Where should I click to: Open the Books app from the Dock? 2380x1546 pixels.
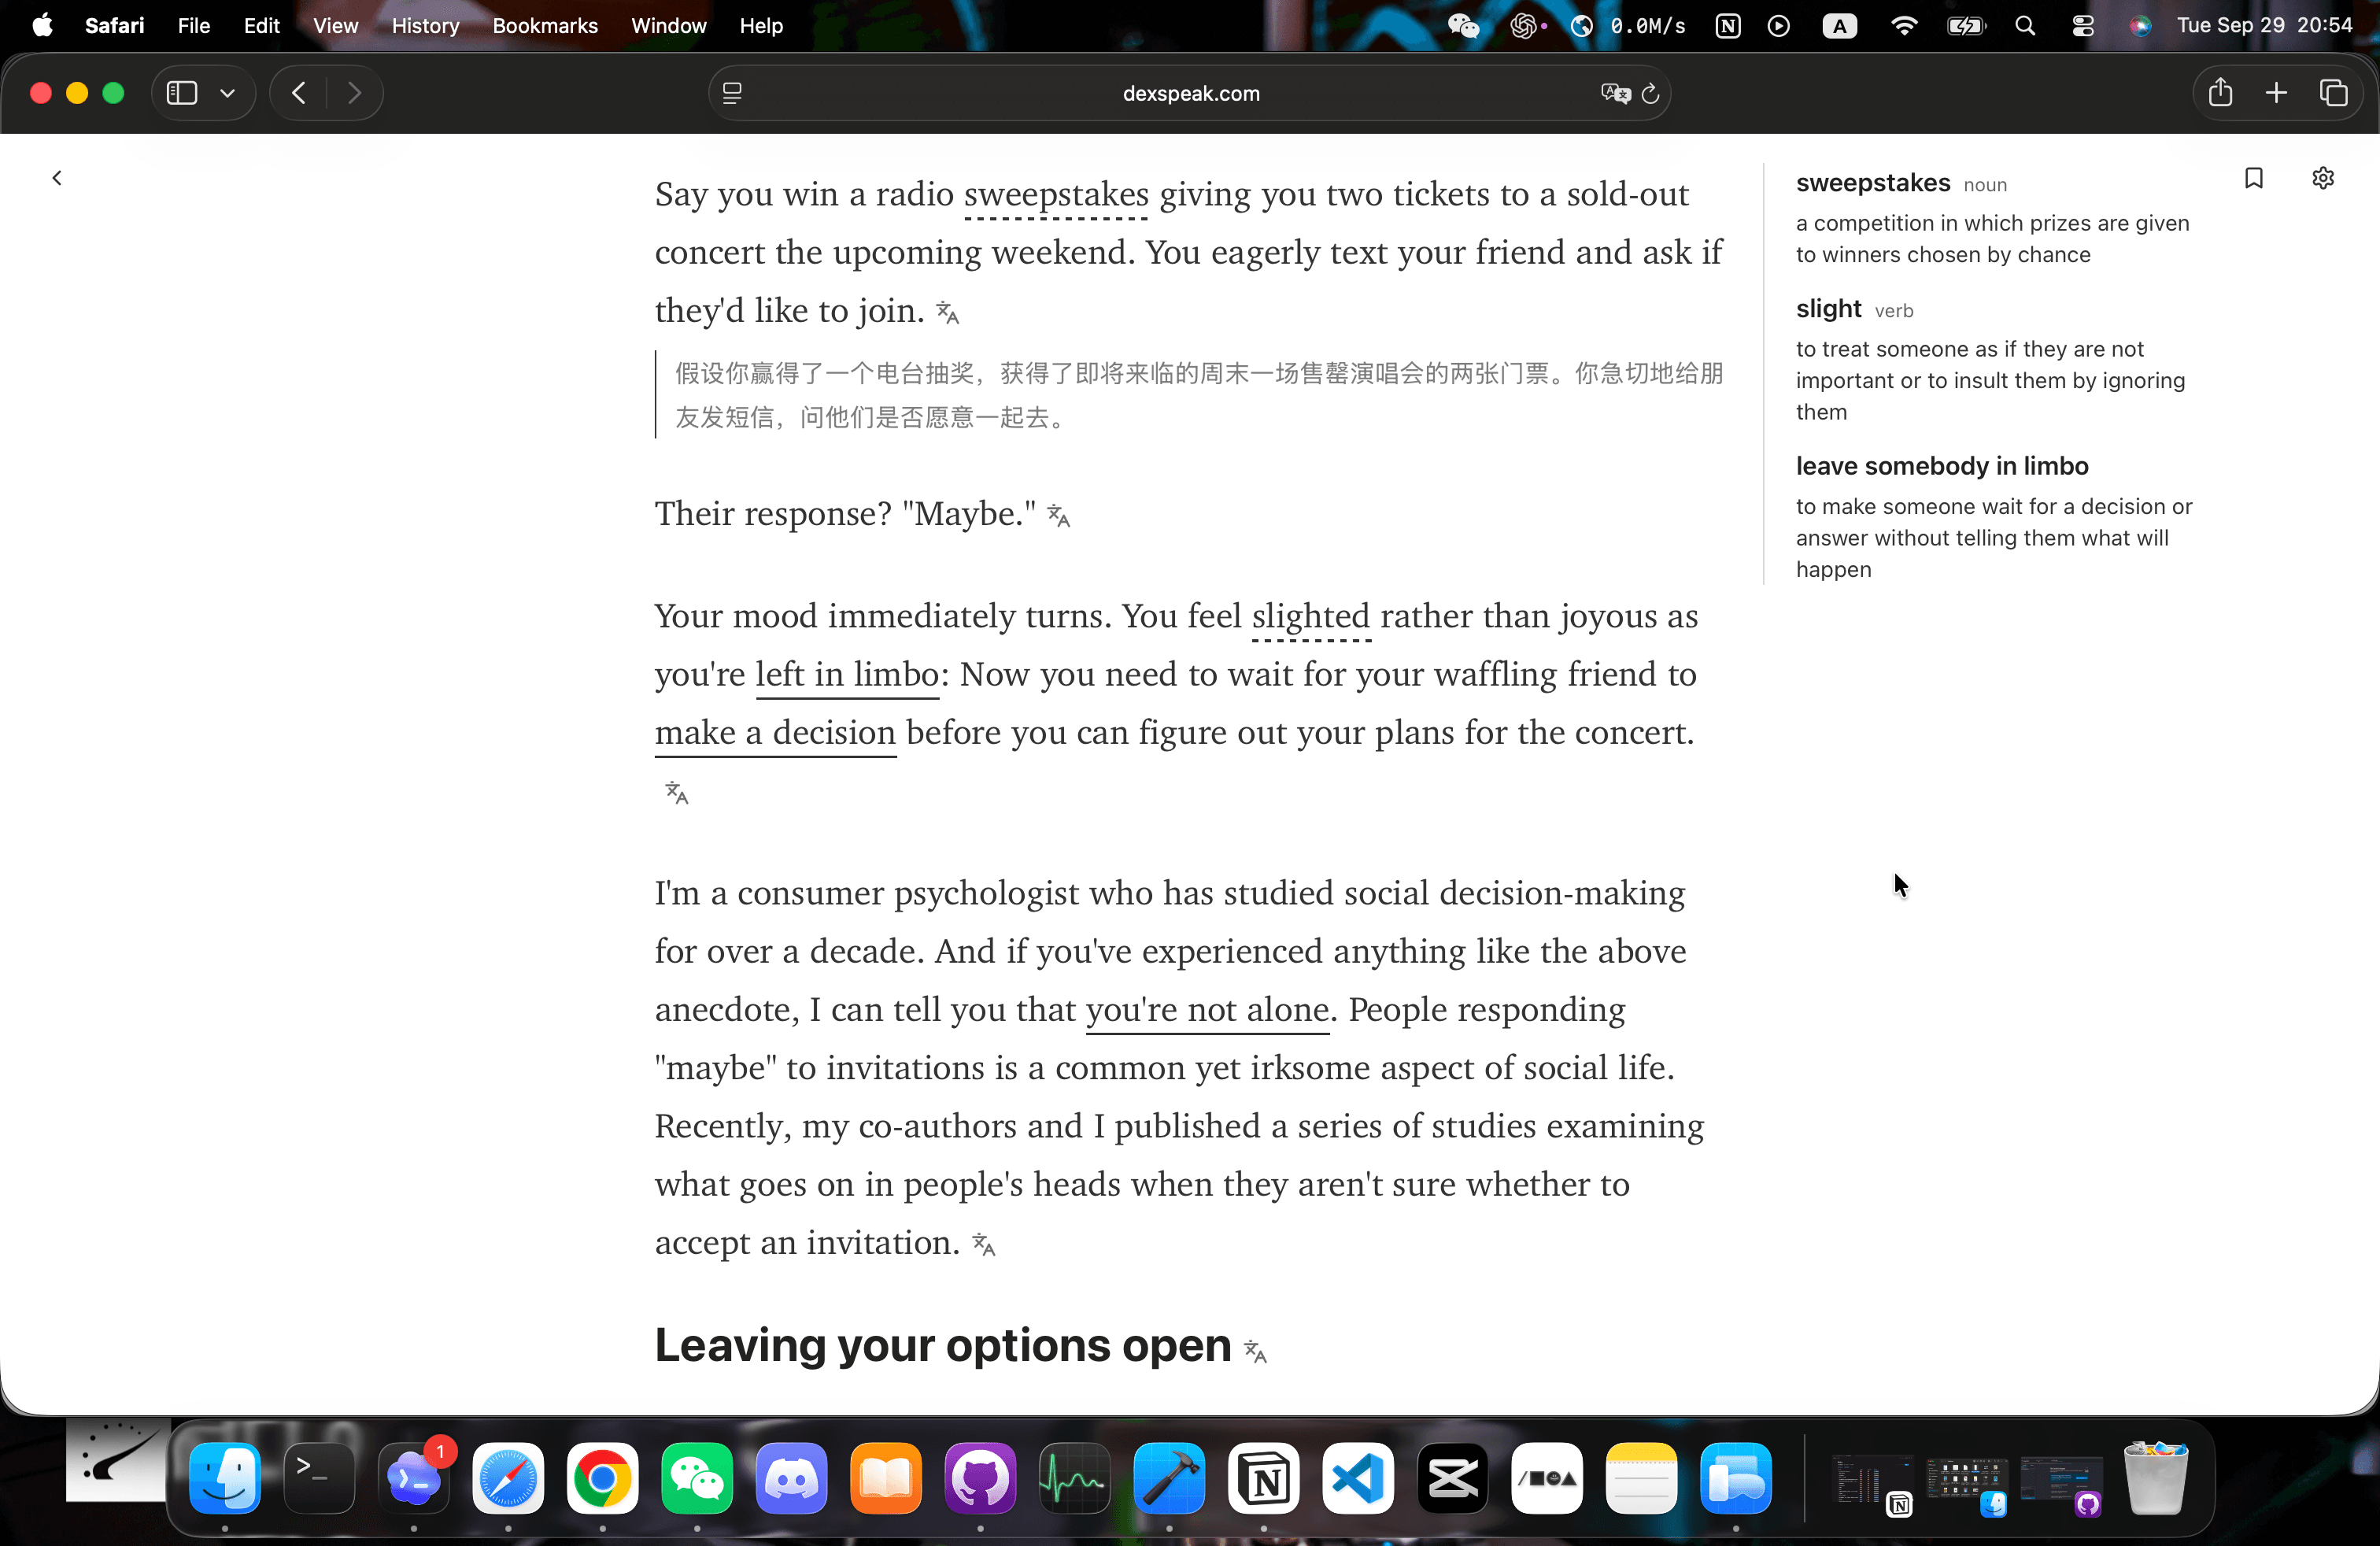(x=886, y=1478)
